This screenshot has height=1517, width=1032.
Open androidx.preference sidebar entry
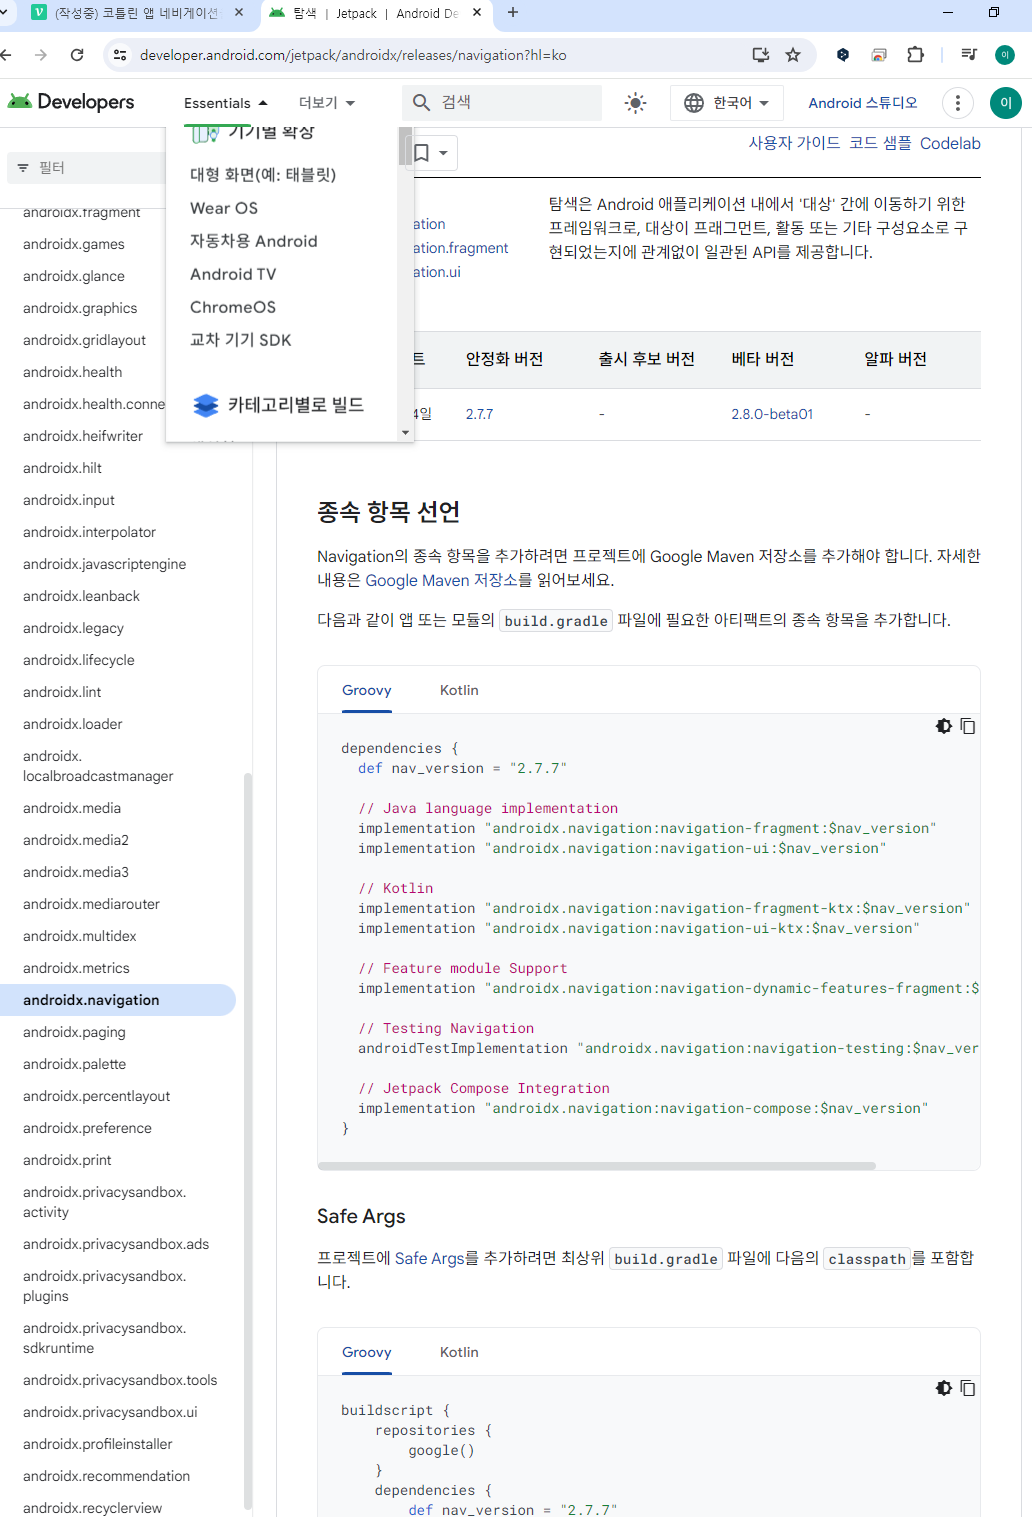87,1128
